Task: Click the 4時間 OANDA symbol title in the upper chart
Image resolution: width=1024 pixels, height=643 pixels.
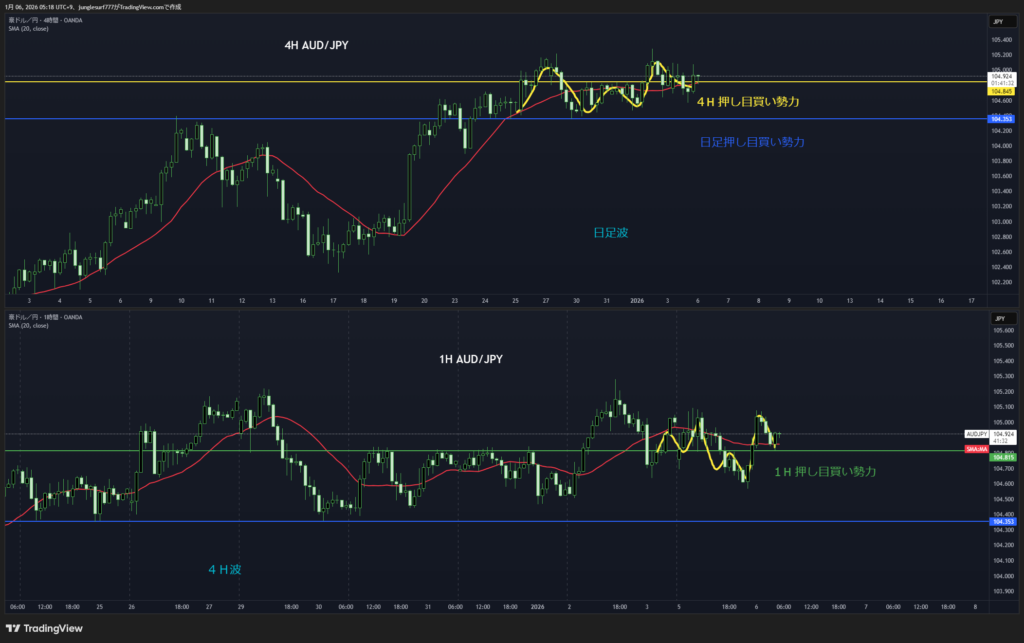Action: [44, 20]
